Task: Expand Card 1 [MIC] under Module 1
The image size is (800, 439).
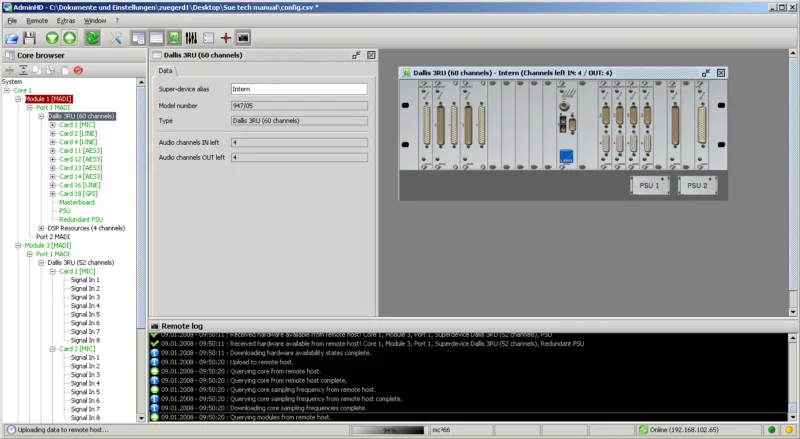Action: [x=53, y=125]
